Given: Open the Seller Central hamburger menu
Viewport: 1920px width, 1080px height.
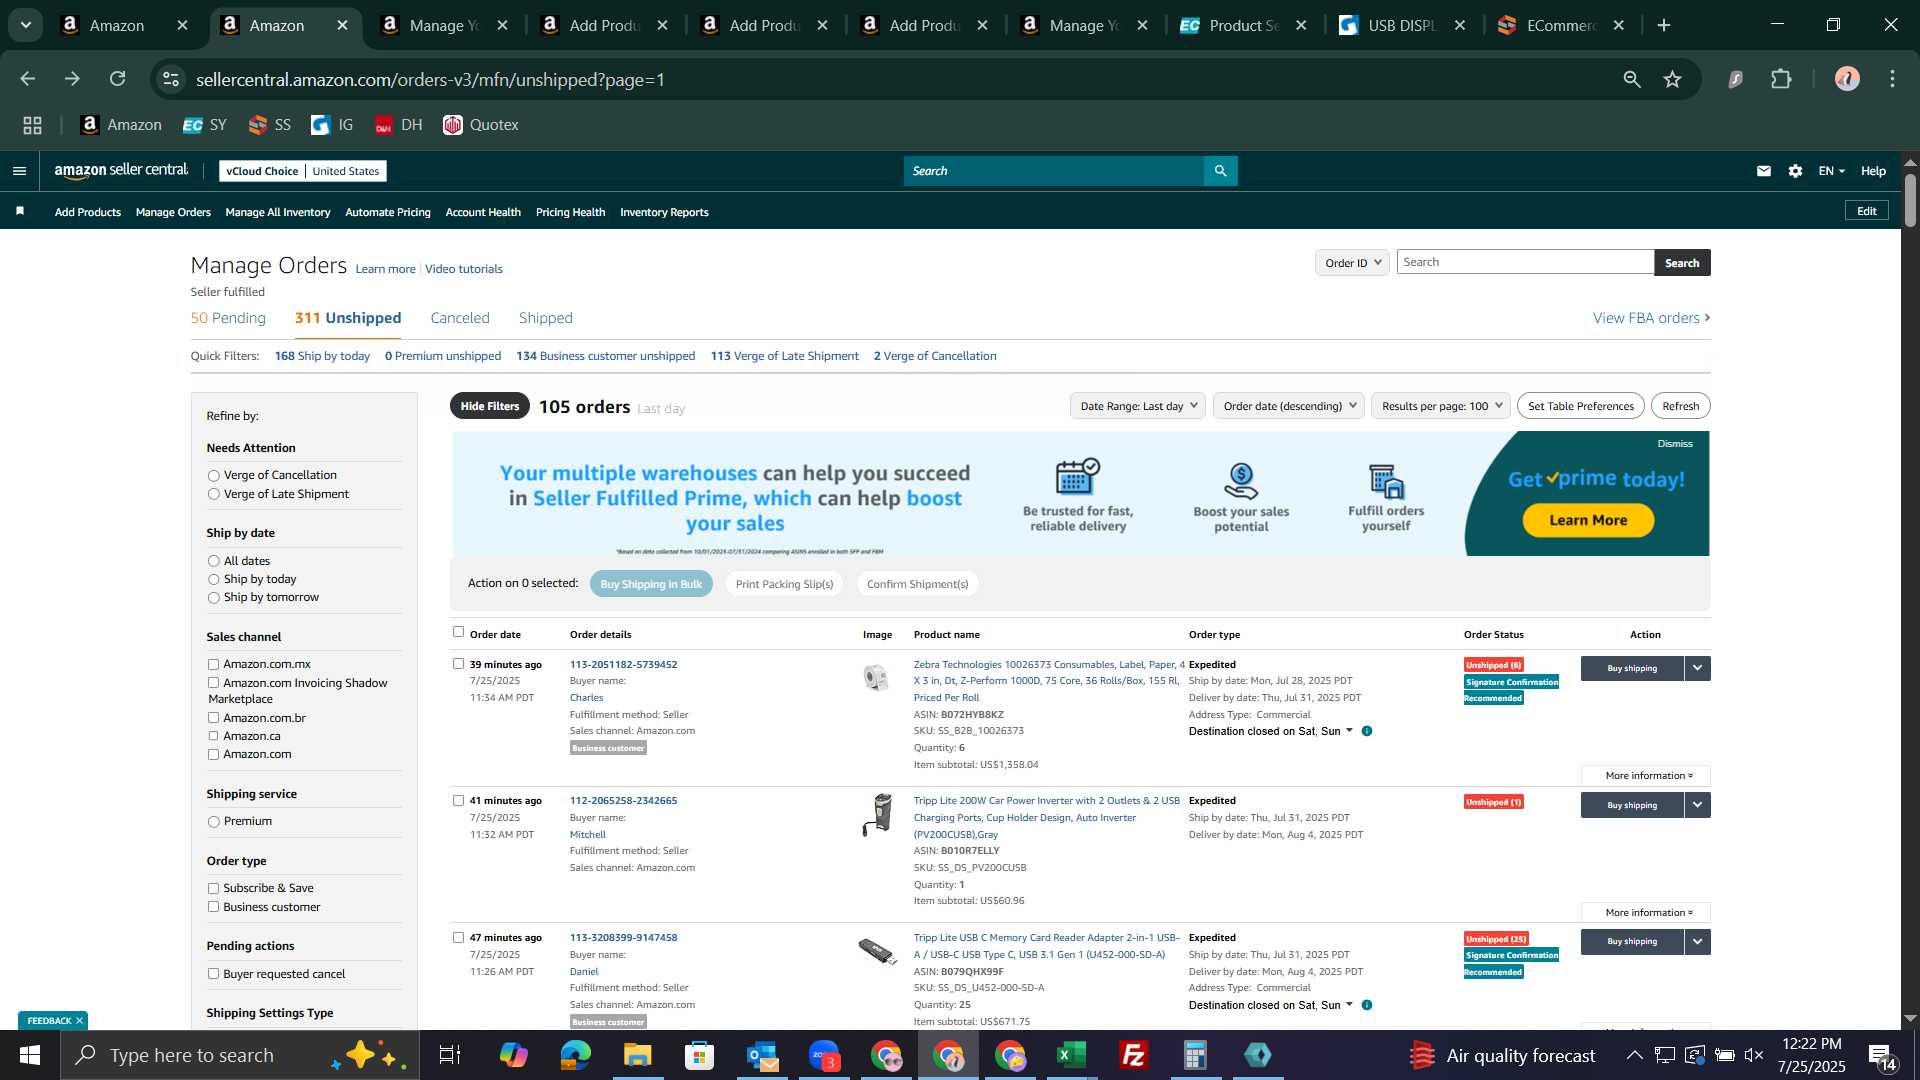Looking at the screenshot, I should 19,171.
